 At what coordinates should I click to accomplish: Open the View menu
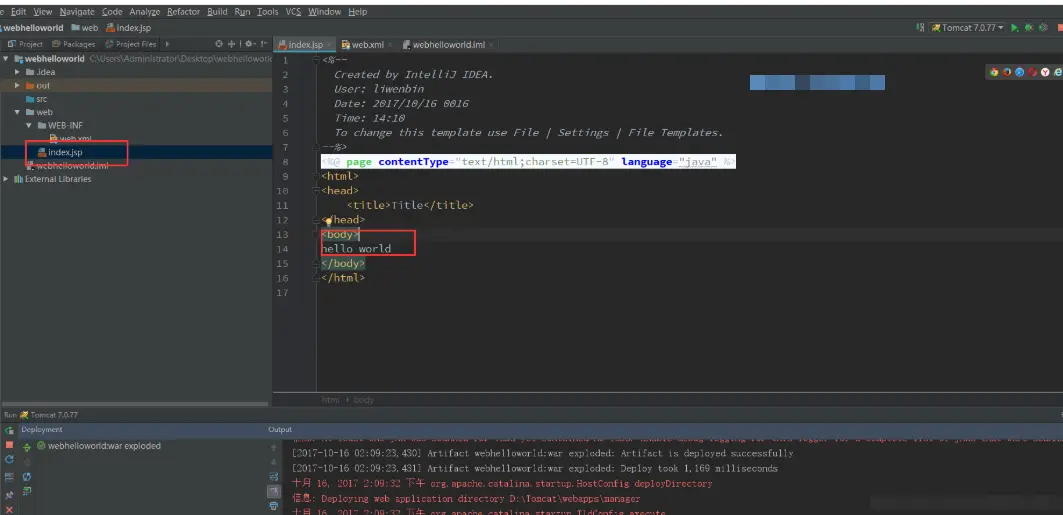[42, 12]
